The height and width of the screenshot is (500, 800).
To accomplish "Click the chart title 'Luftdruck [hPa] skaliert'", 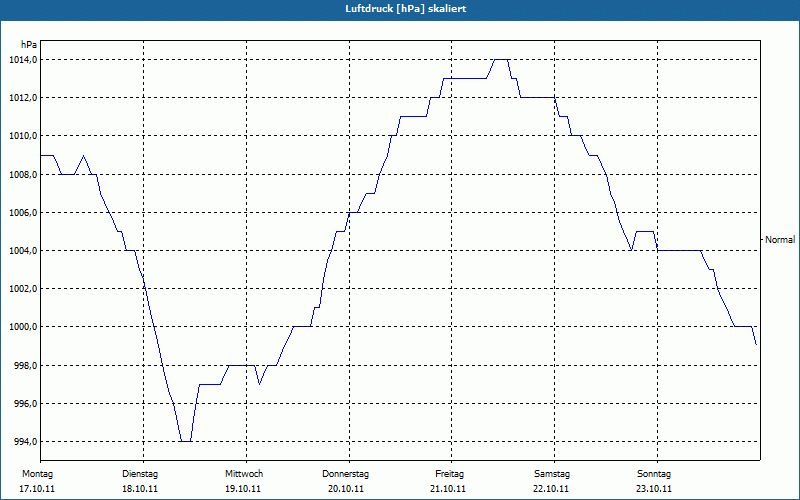I will pos(406,9).
